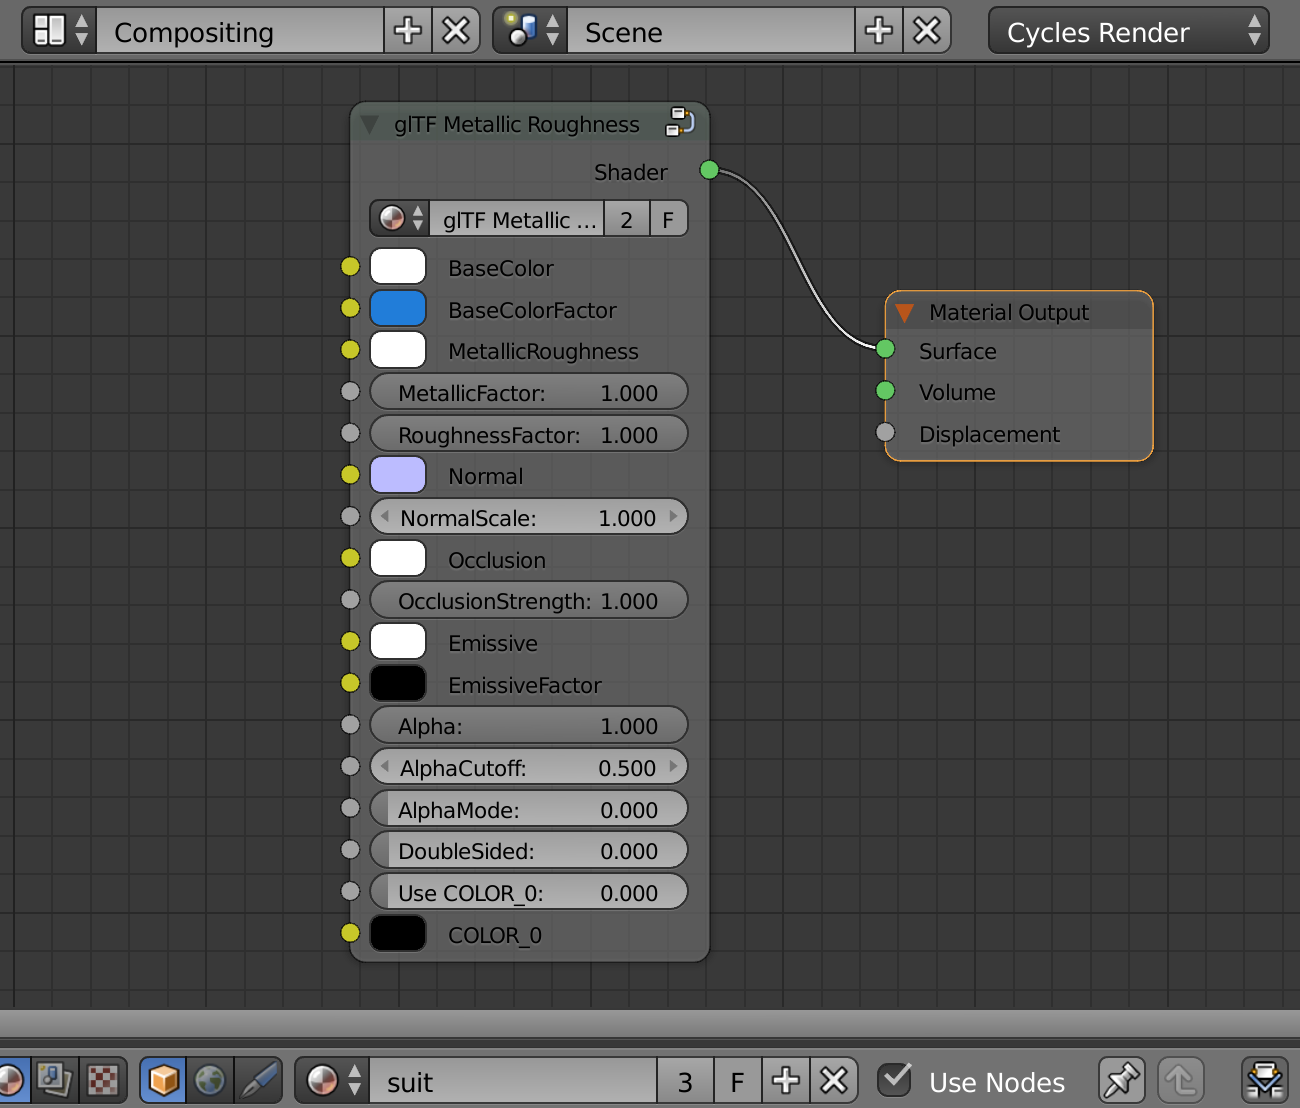Decrease AlphaCutoff with left arrow
The height and width of the screenshot is (1108, 1300).
coord(385,767)
